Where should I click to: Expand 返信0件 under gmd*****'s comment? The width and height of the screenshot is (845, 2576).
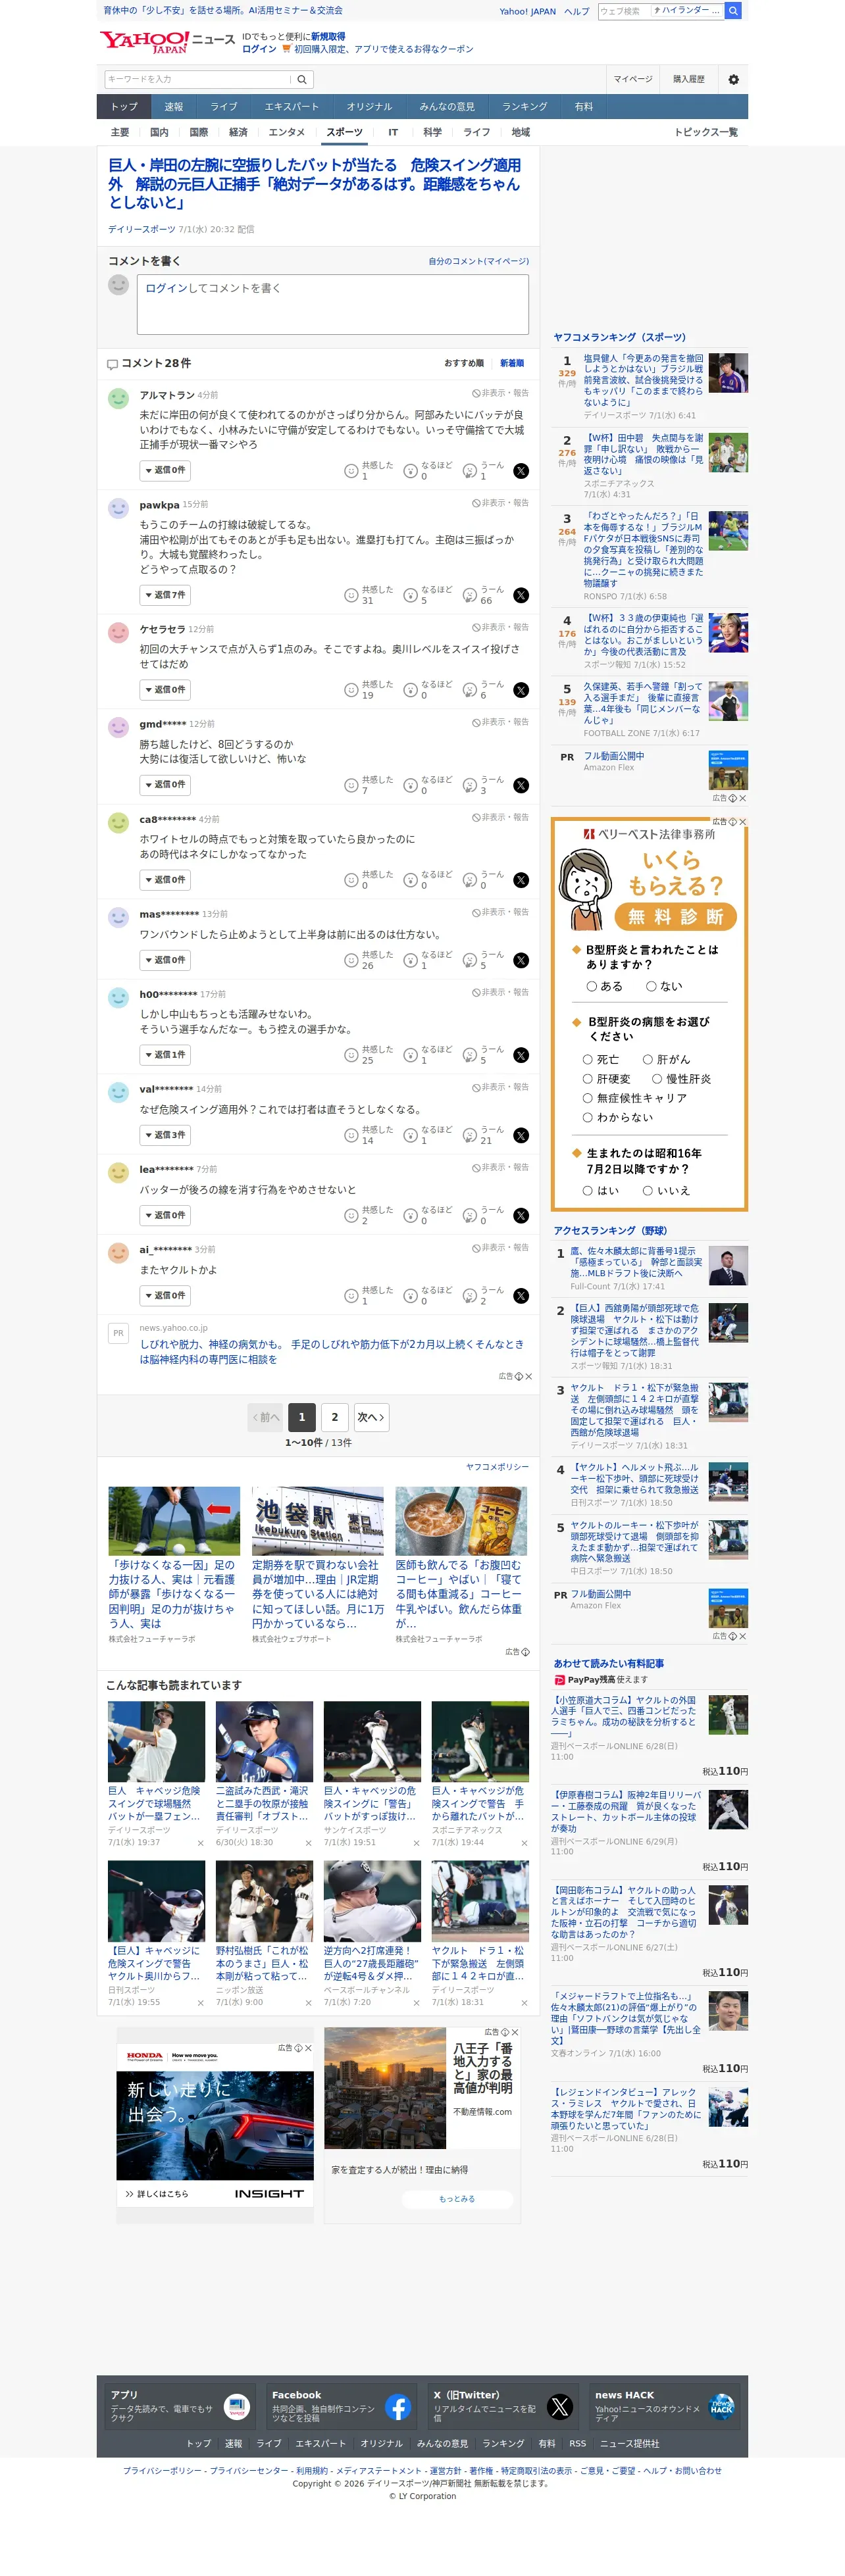[165, 785]
